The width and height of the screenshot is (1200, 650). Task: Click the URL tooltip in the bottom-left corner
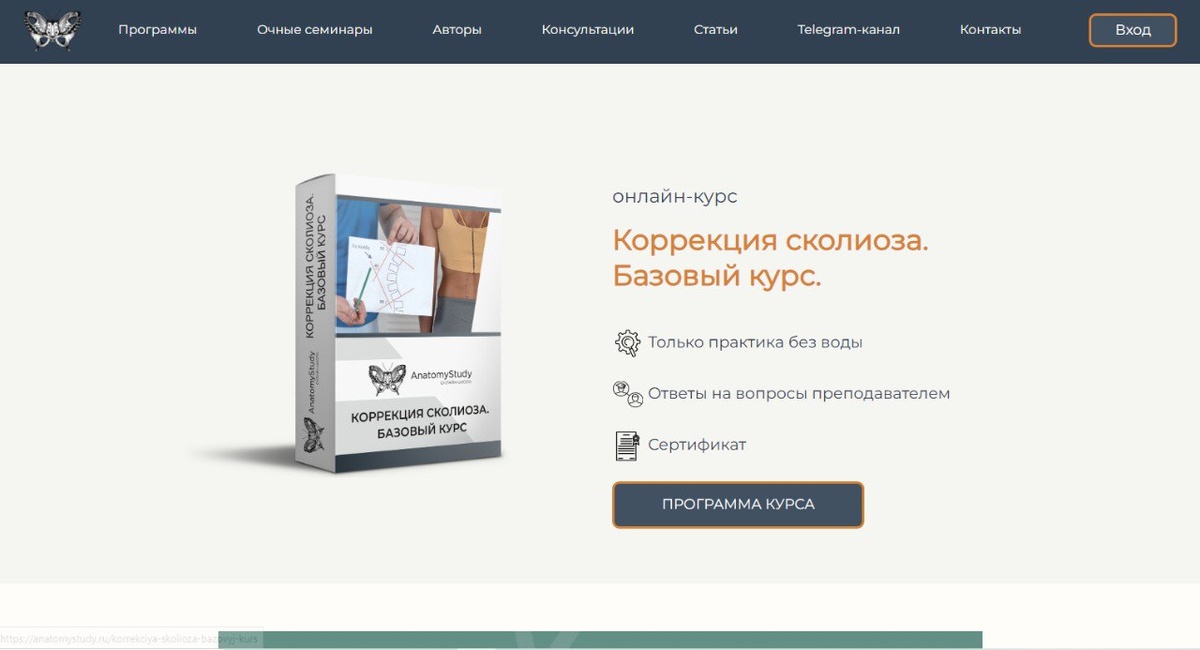(128, 638)
